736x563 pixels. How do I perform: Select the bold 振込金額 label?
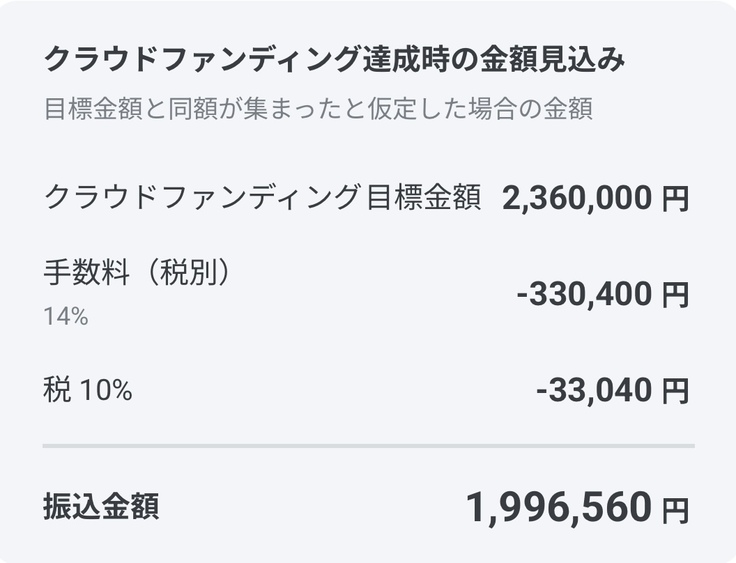coord(100,507)
